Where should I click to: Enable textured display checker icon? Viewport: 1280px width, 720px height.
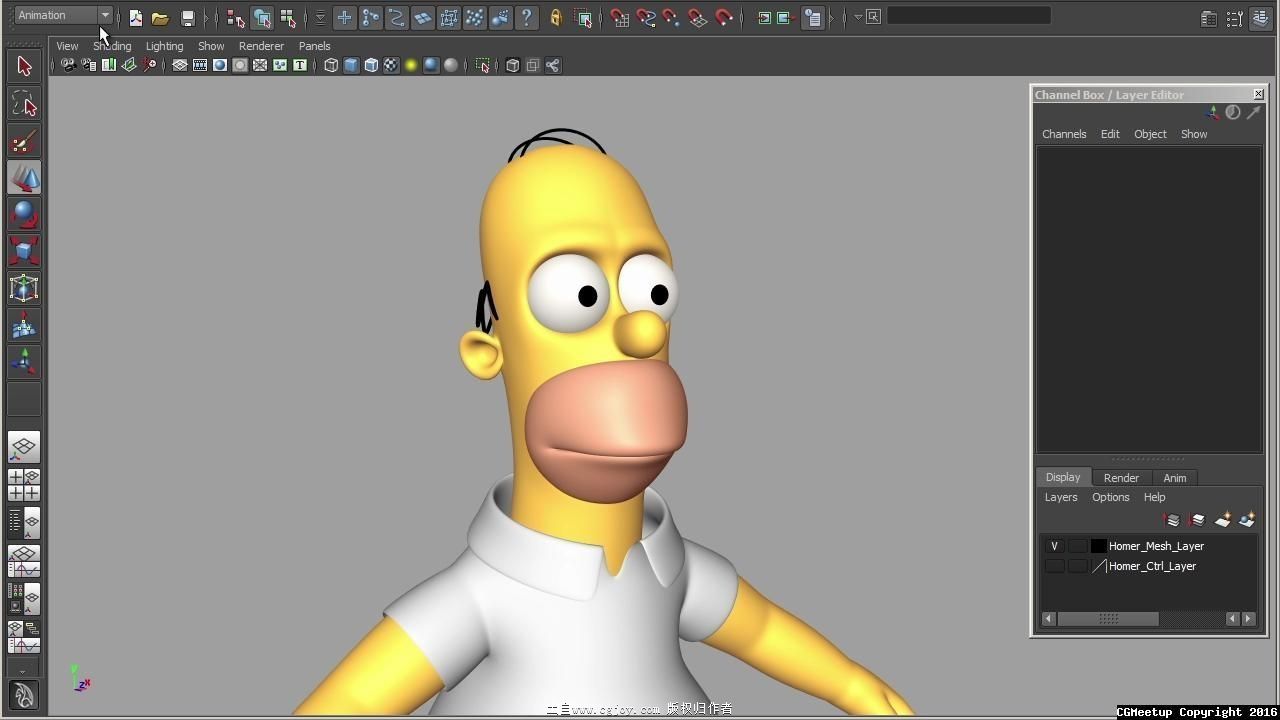coord(391,65)
